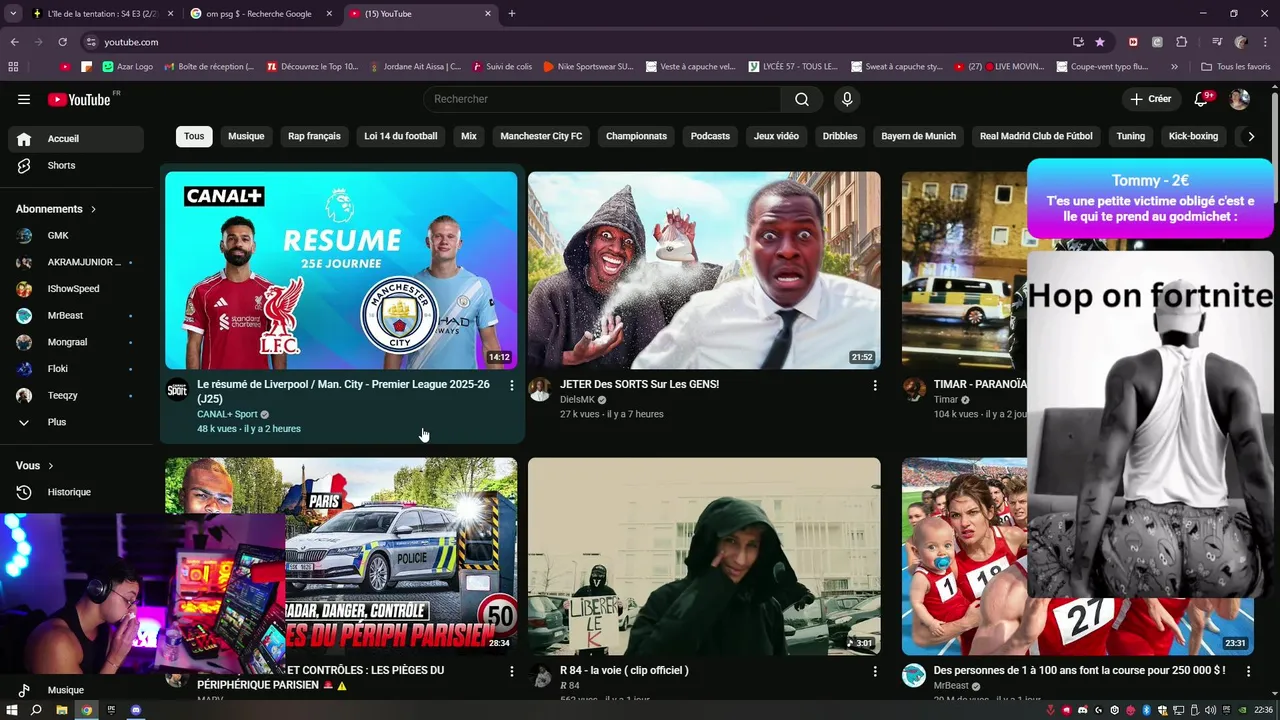This screenshot has width=1280, height=720.
Task: Show more category chips with right arrow
Action: tap(1250, 136)
